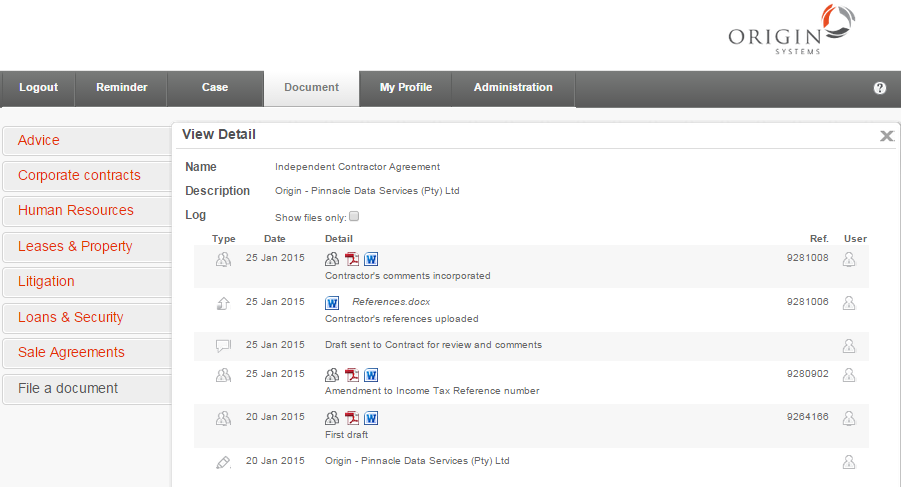This screenshot has height=487, width=901.
Task: Open PDF icon for Contractor's comments incorporated
Action: (352, 260)
